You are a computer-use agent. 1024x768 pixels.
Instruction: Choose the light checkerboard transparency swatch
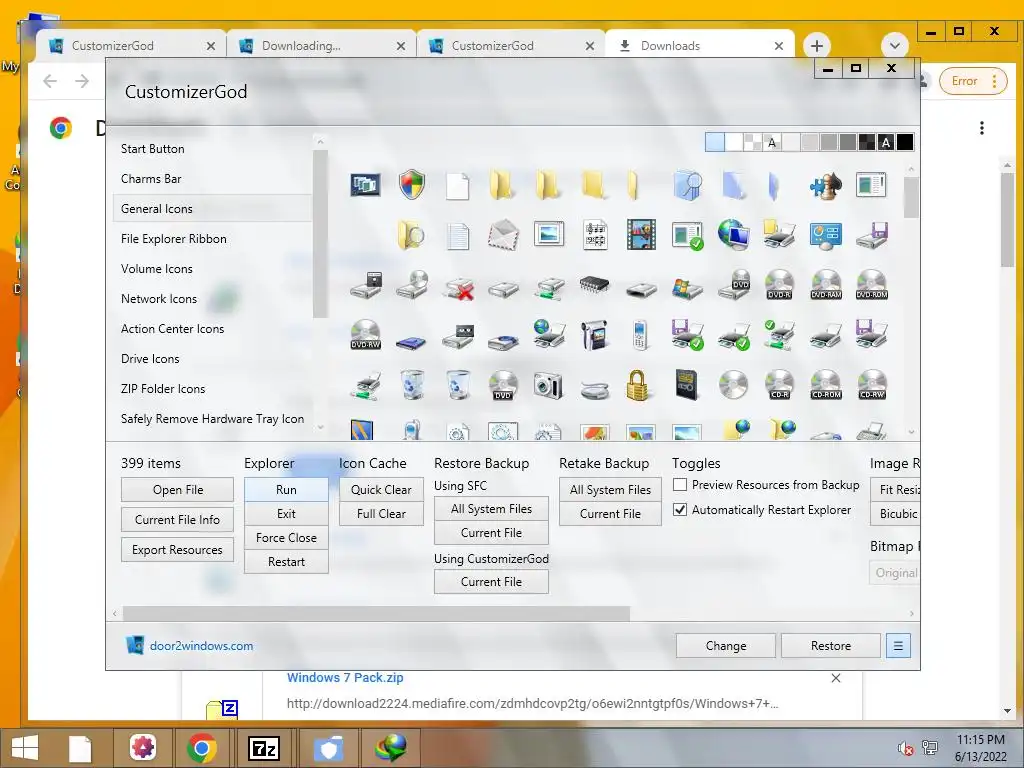click(752, 142)
